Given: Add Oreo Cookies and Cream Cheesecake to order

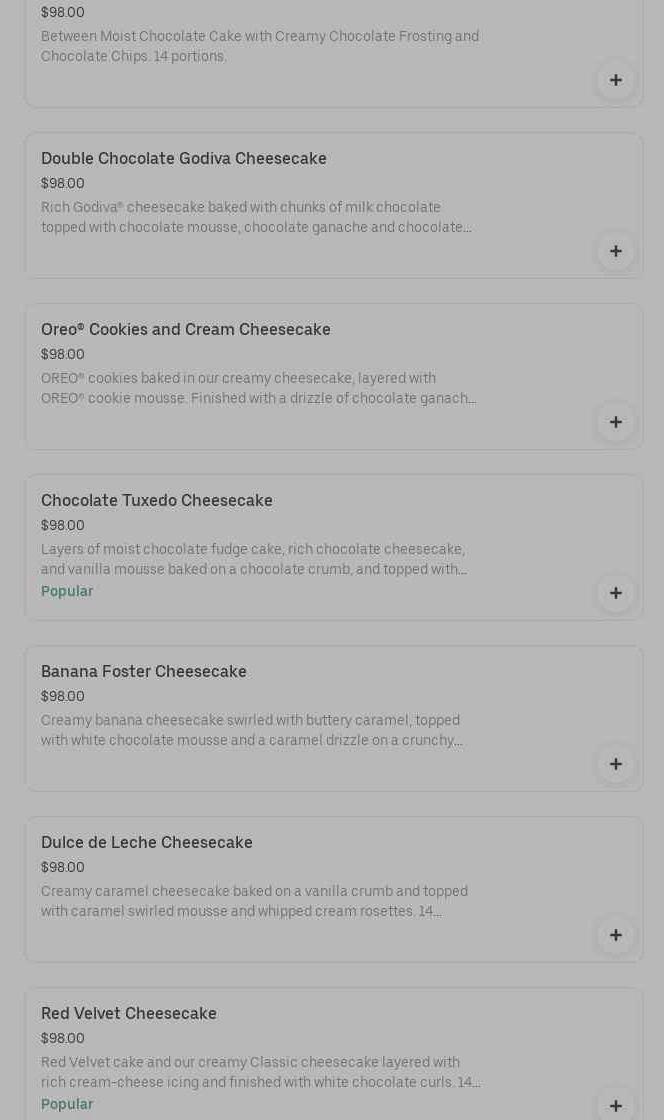Looking at the screenshot, I should tap(615, 422).
